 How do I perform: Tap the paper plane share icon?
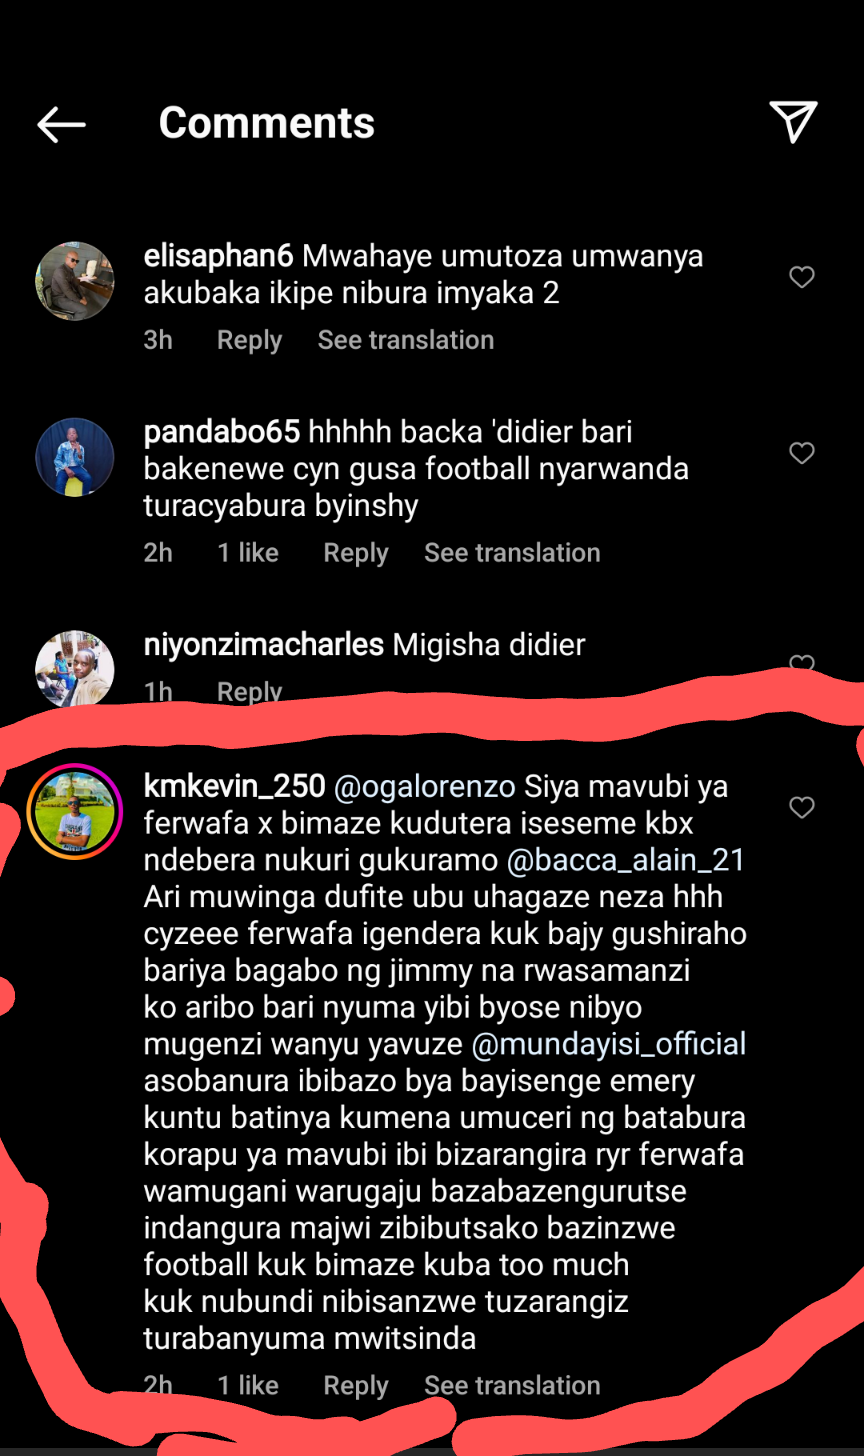[x=794, y=122]
